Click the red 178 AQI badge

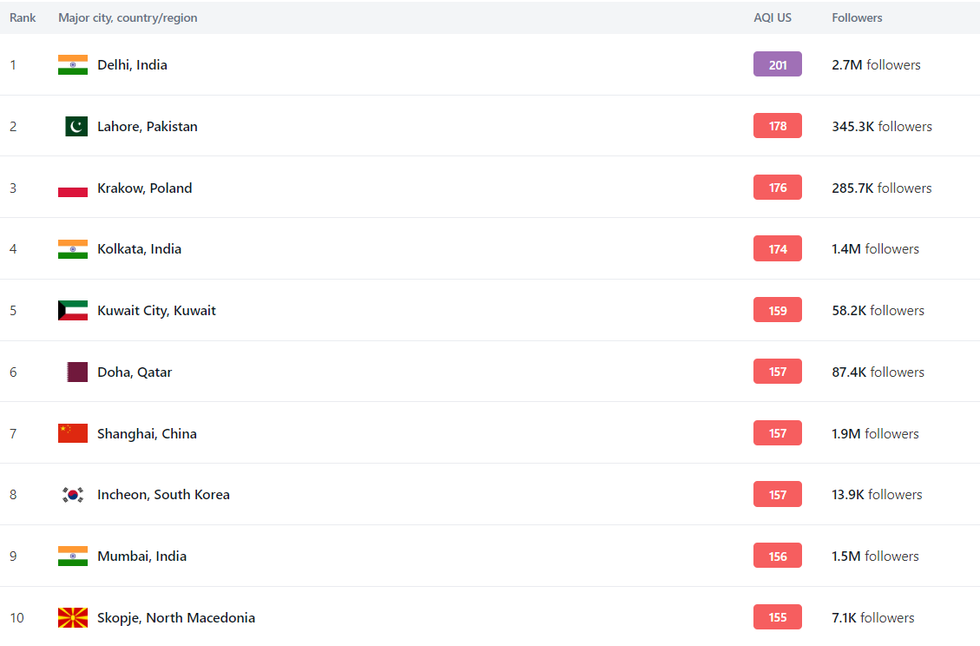coord(777,127)
